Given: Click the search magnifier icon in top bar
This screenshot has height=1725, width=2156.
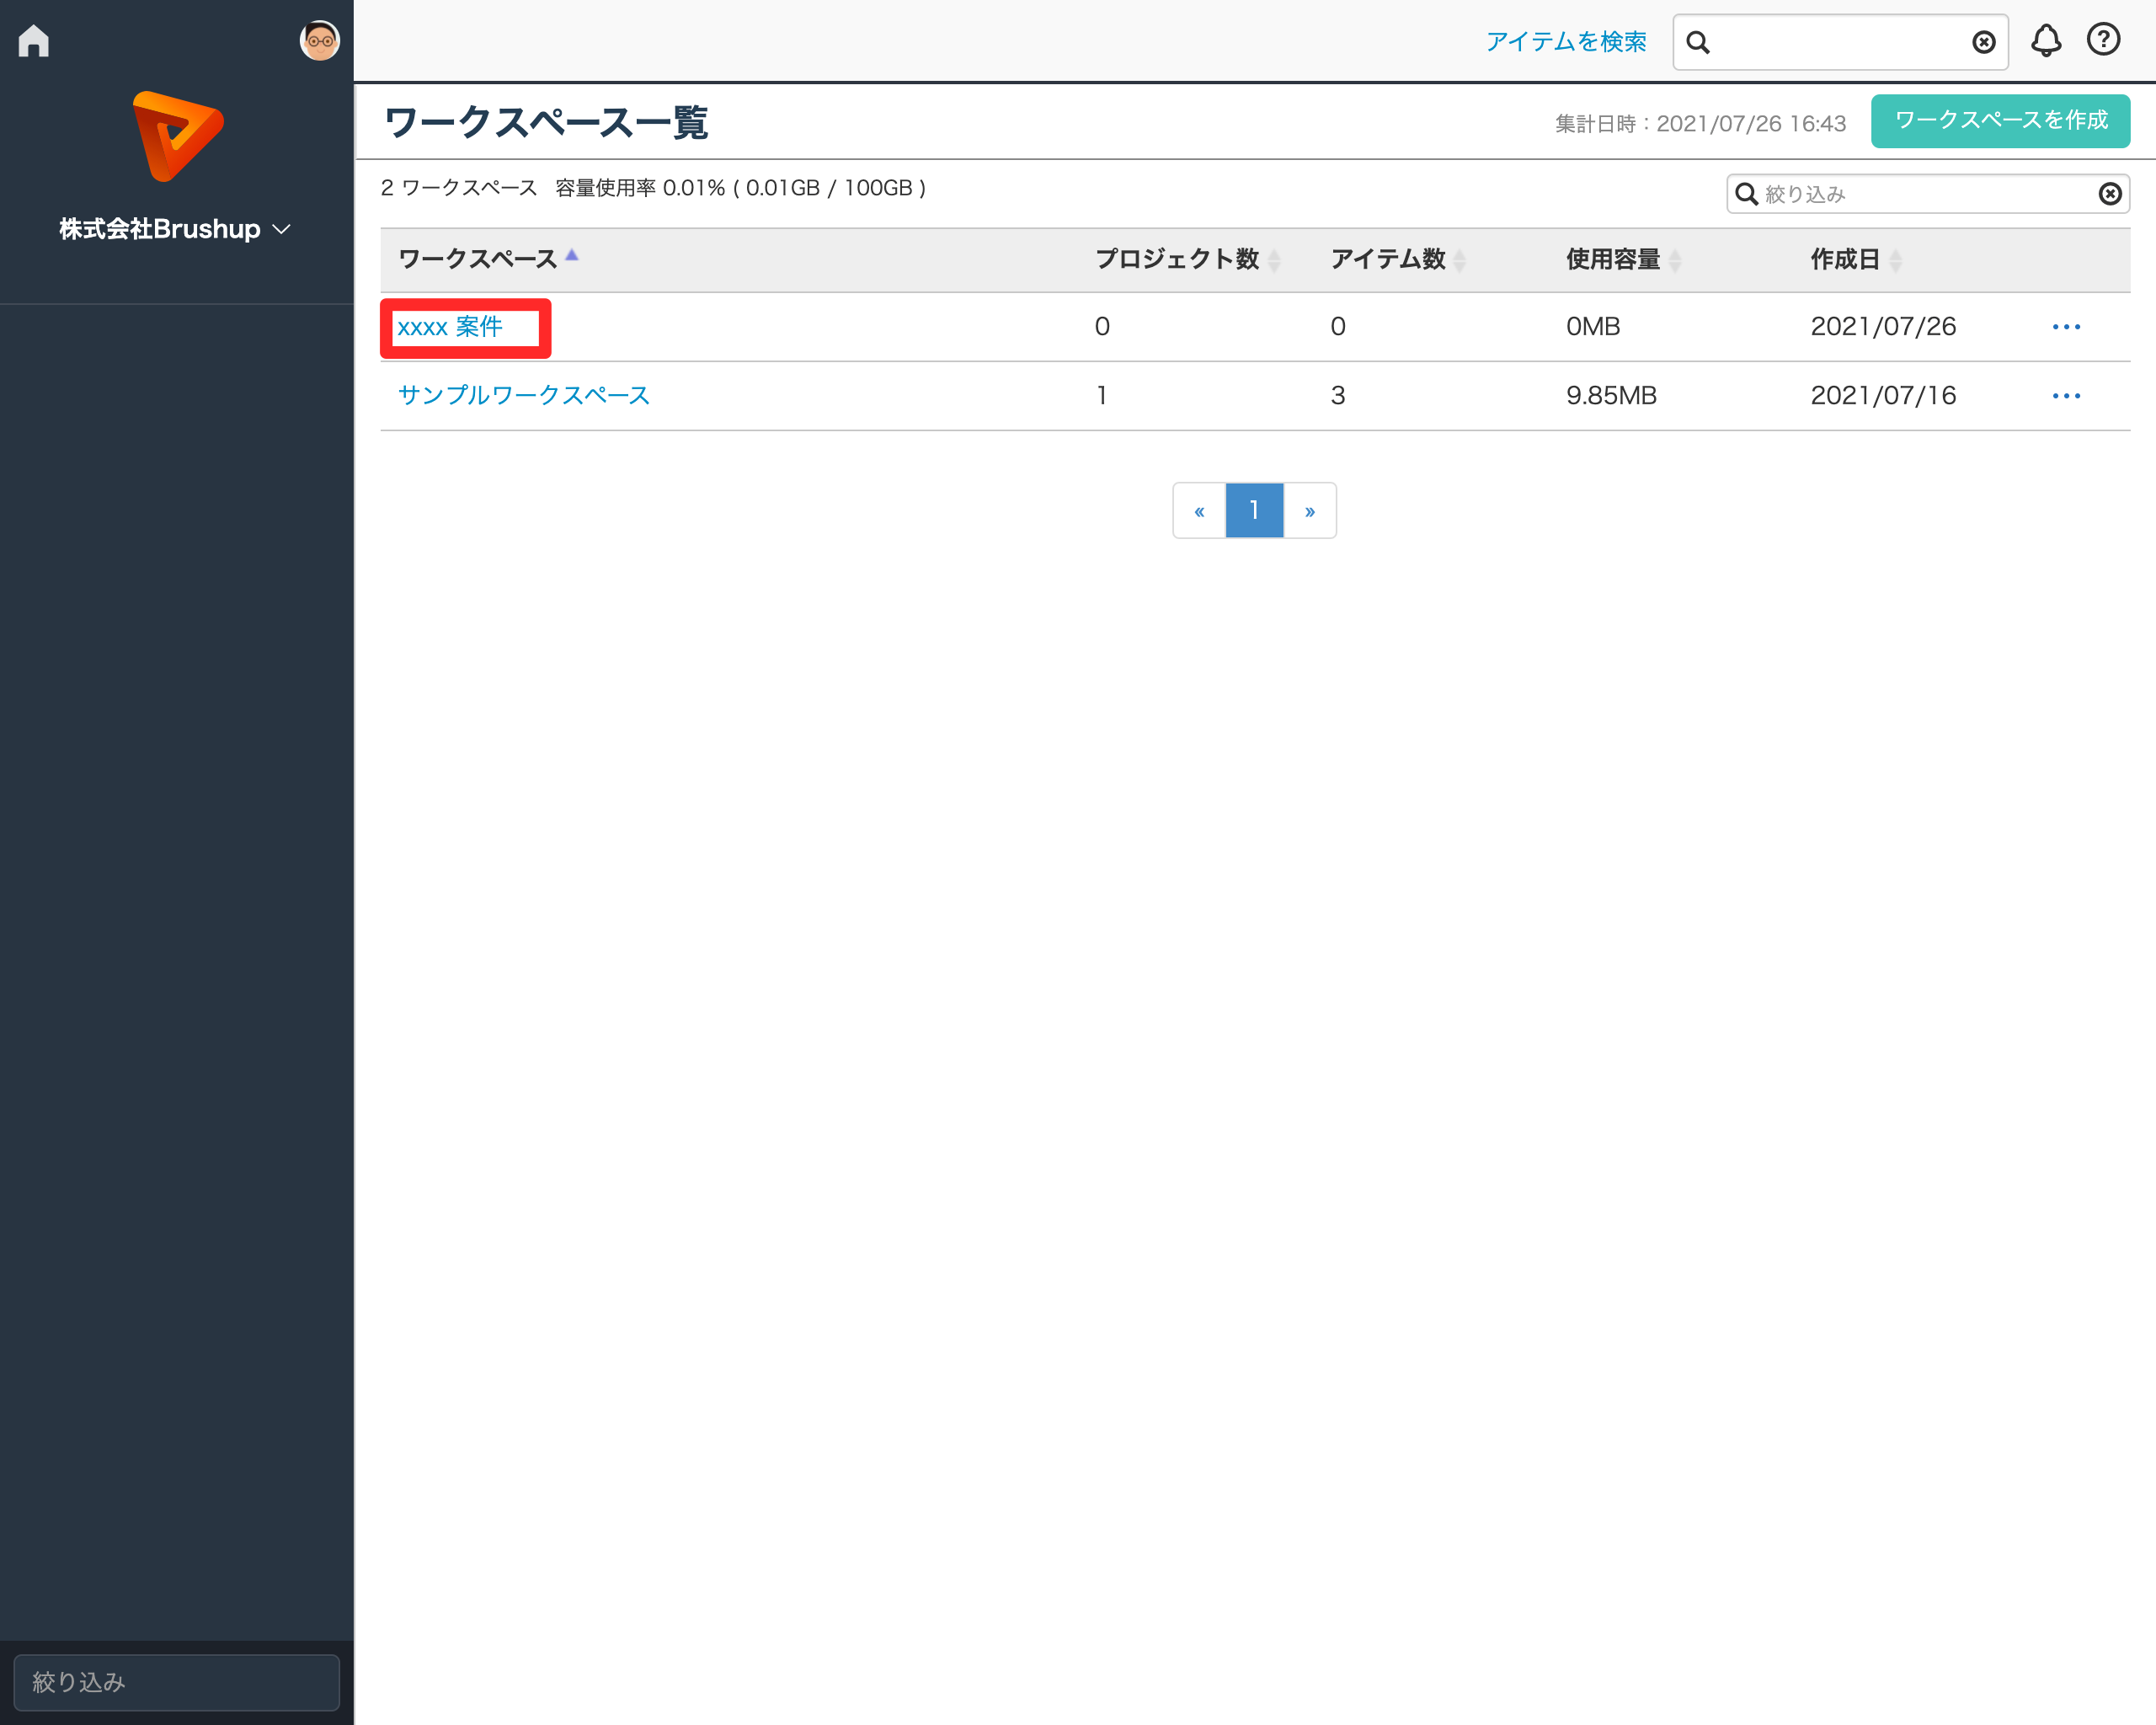Looking at the screenshot, I should click(x=1698, y=42).
